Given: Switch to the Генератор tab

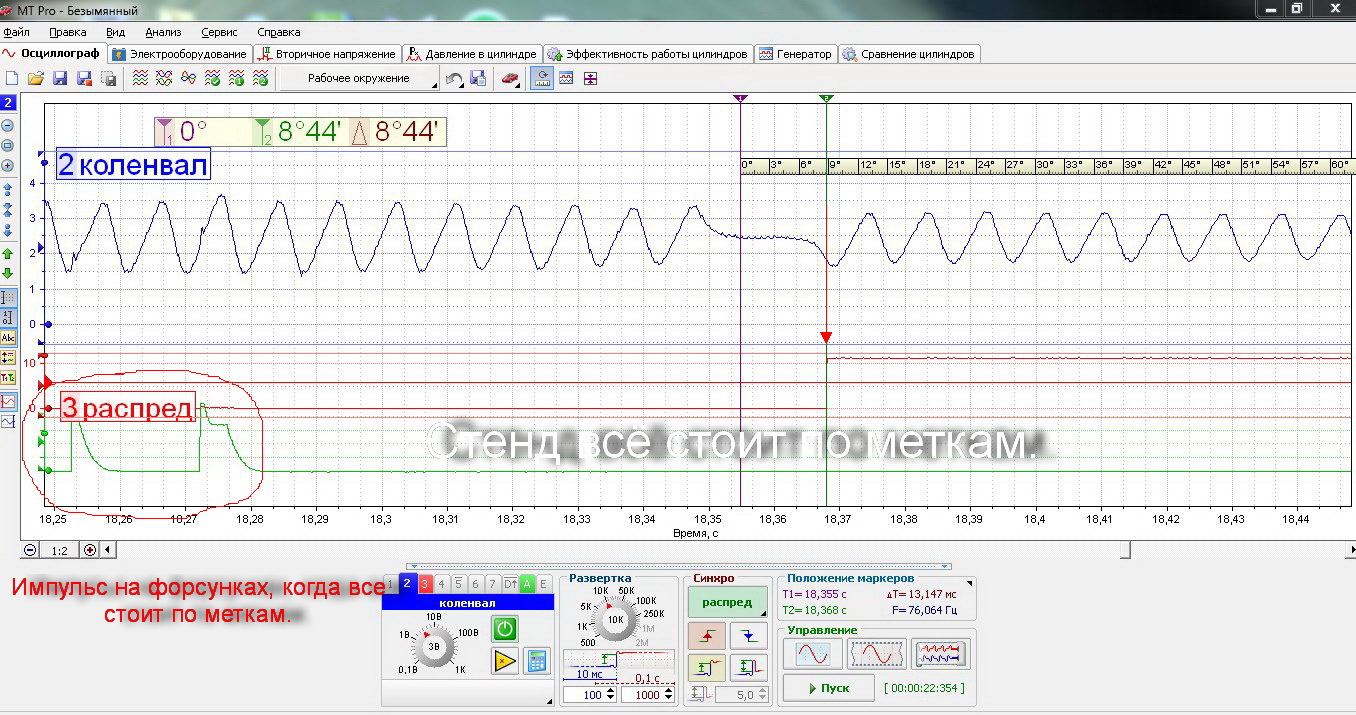Looking at the screenshot, I should click(796, 54).
